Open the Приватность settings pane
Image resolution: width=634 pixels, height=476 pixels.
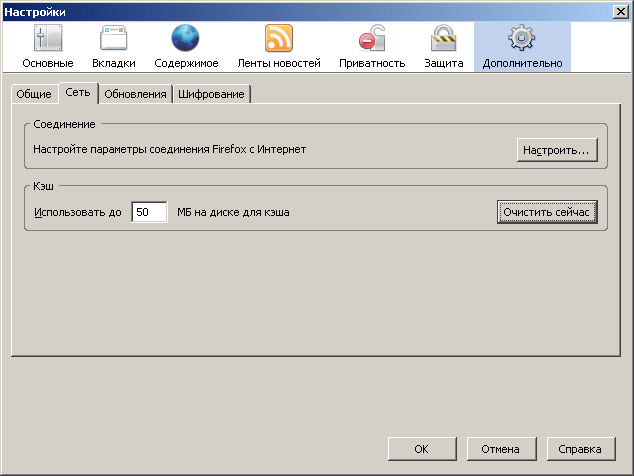pyautogui.click(x=372, y=47)
